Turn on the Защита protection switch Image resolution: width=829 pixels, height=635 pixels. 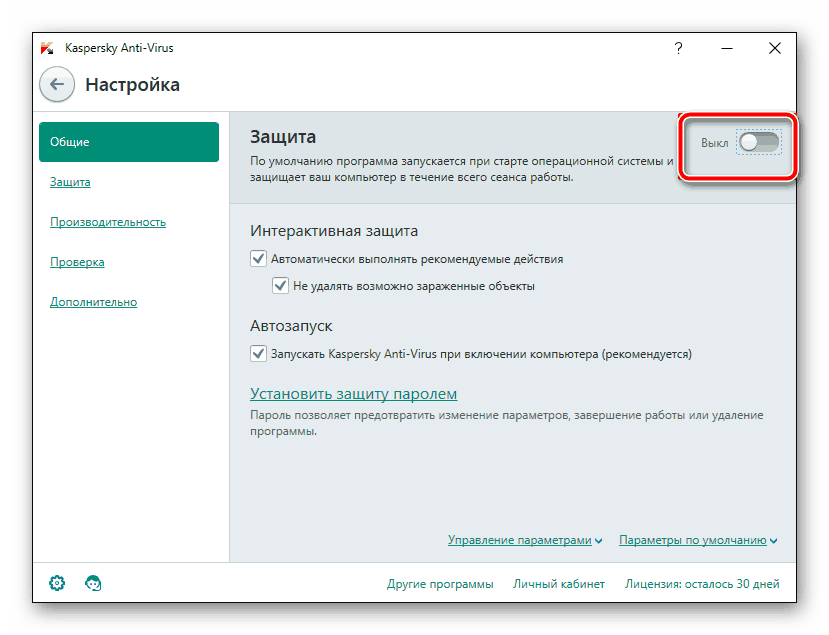(758, 143)
